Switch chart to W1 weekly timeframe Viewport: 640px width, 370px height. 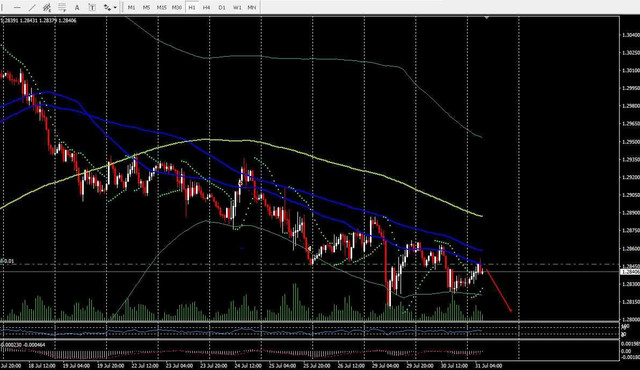point(237,7)
